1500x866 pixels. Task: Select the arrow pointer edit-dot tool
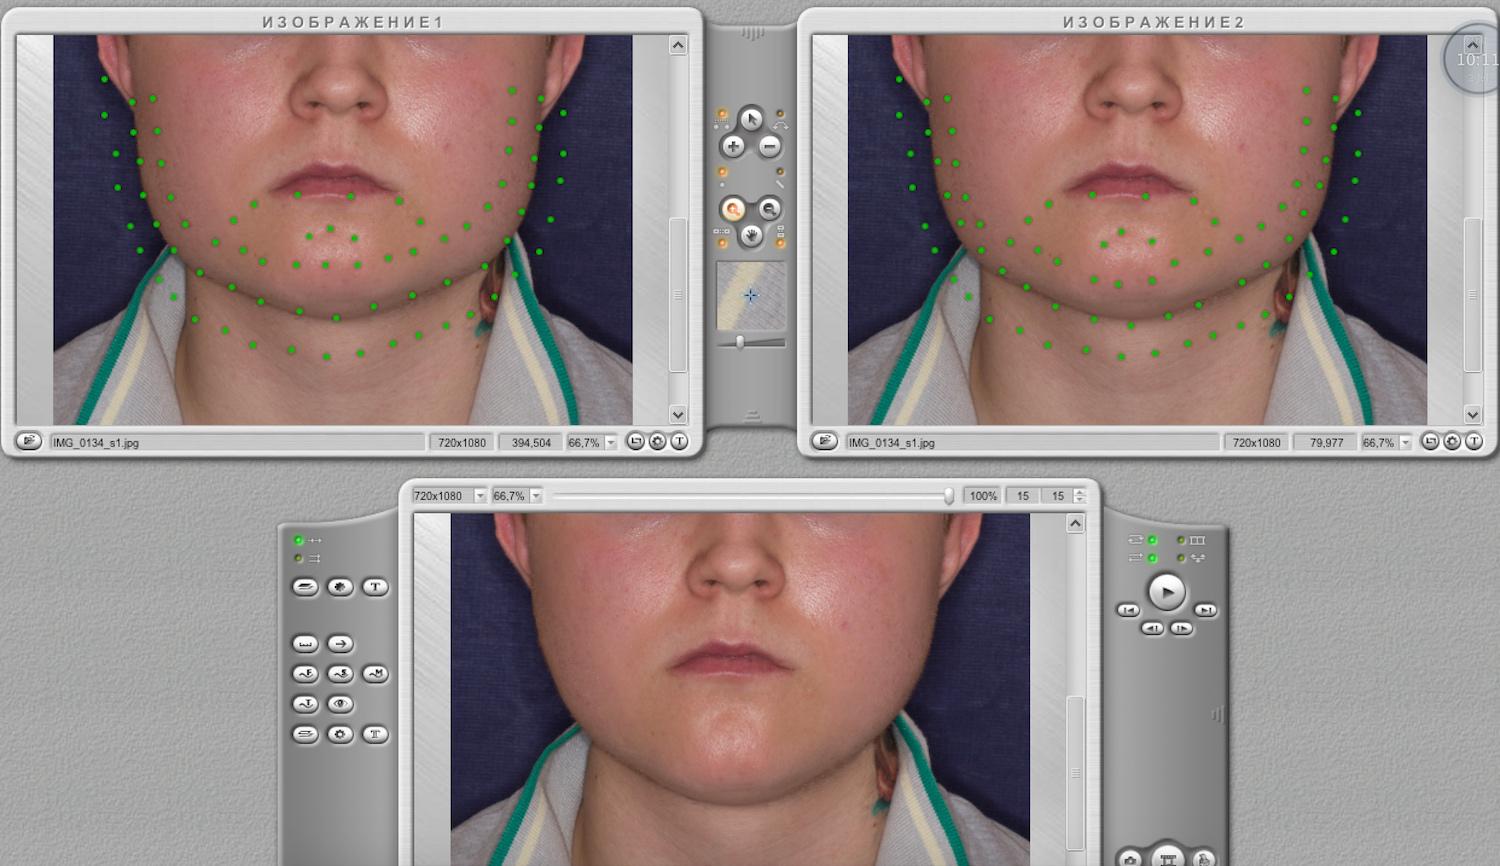[751, 119]
